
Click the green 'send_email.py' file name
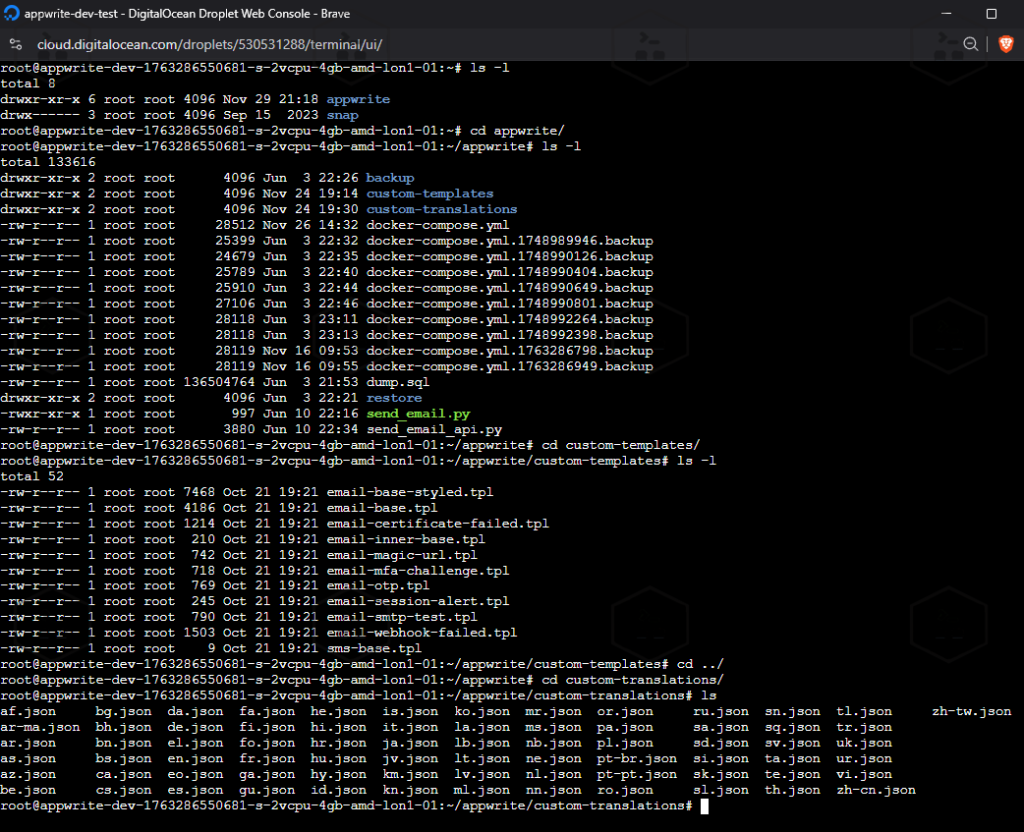417,413
